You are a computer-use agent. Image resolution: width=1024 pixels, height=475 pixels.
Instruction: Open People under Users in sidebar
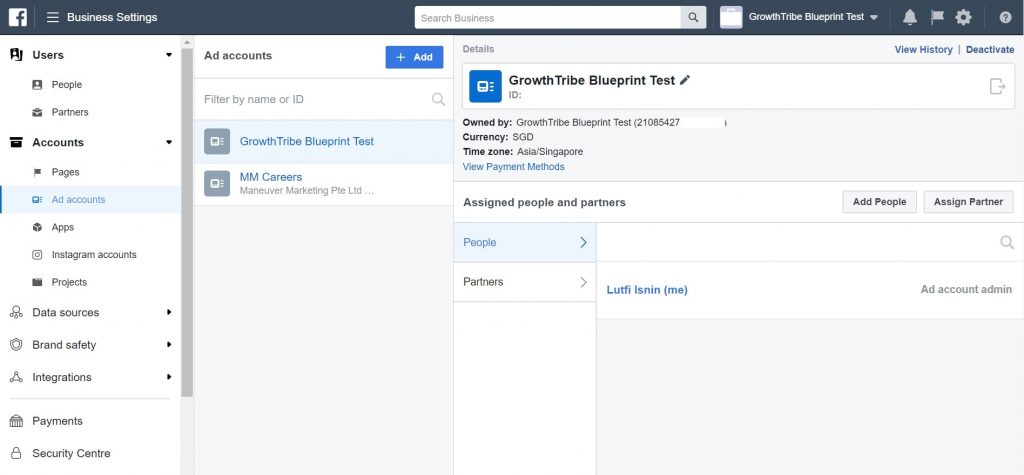[x=67, y=85]
